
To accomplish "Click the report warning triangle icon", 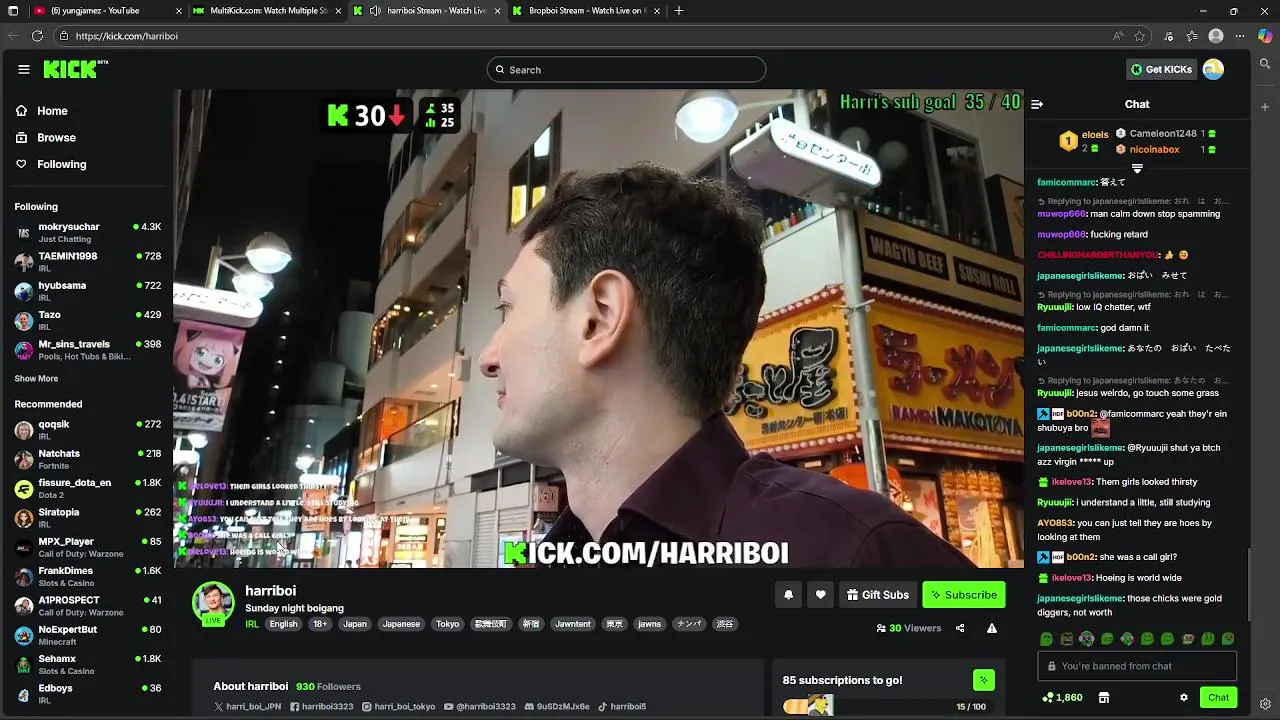I will pos(992,628).
